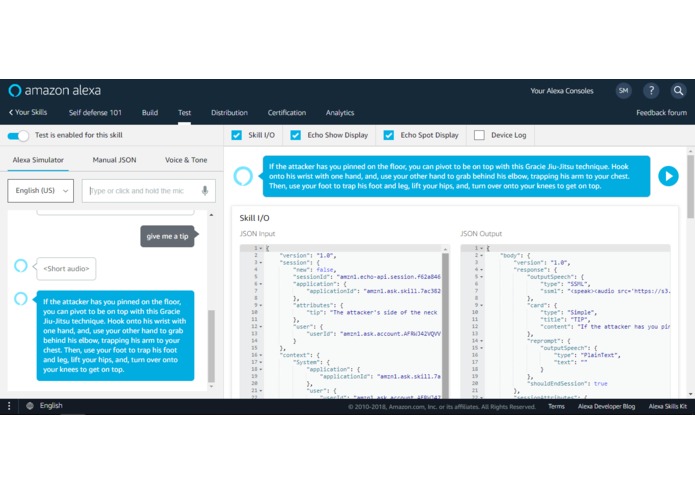Screen dimensions: 695x494
Task: Uncheck the Skill I/O checkbox
Action: tap(237, 135)
